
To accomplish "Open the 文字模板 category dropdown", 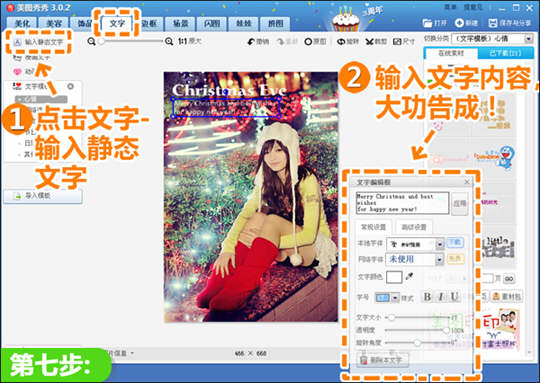I will click(529, 39).
